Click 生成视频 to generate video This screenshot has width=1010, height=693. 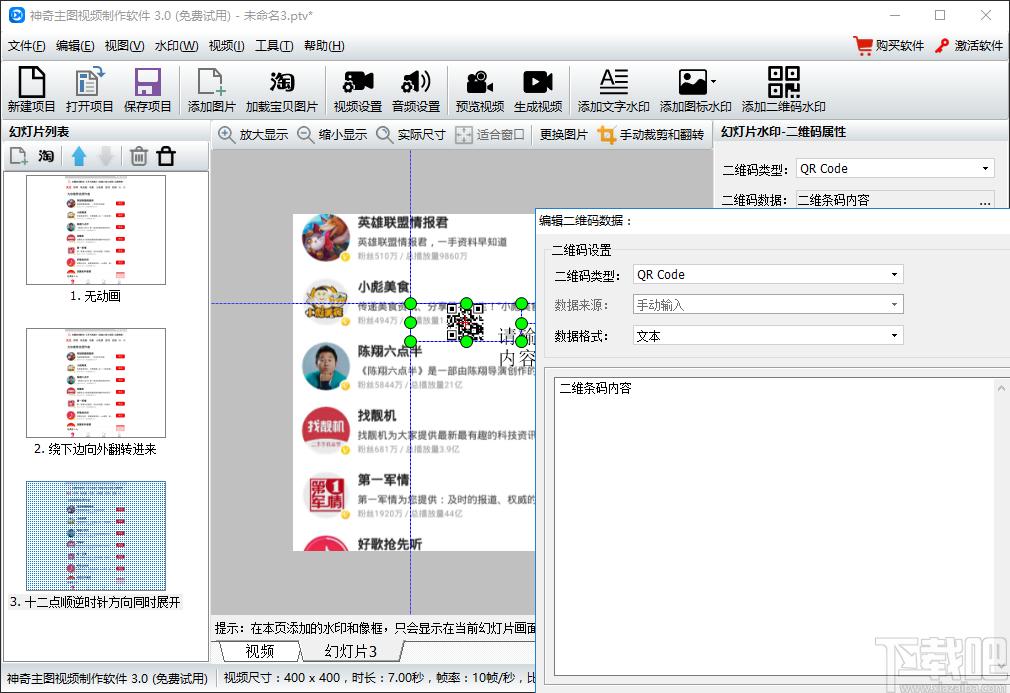538,90
